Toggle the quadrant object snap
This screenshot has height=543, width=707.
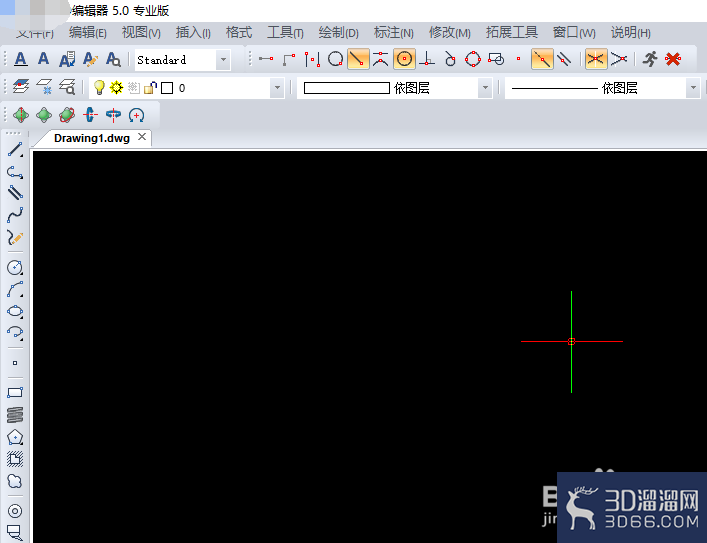click(x=473, y=59)
